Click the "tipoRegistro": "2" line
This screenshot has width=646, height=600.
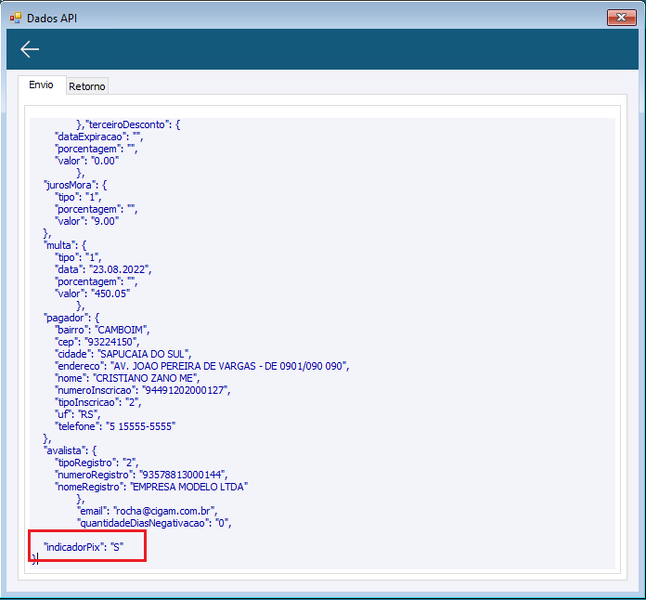click(97, 462)
